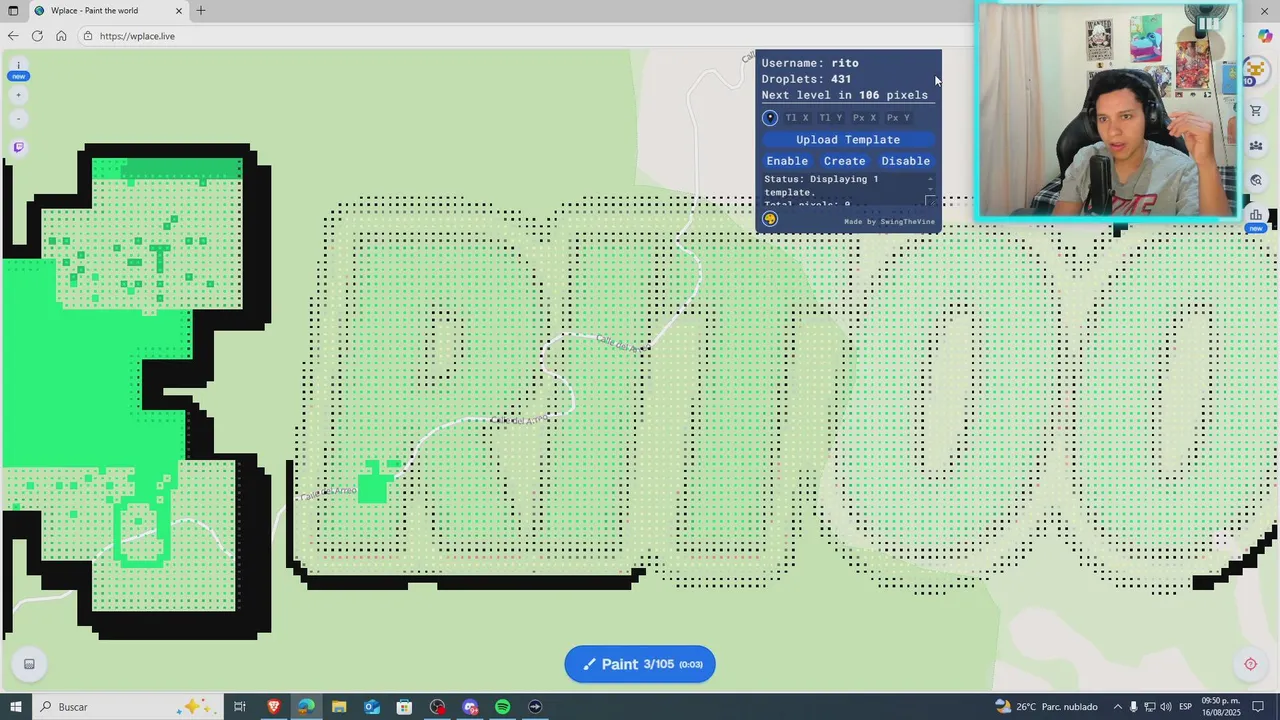Click the Status: Displaying 1 template text

click(x=821, y=185)
